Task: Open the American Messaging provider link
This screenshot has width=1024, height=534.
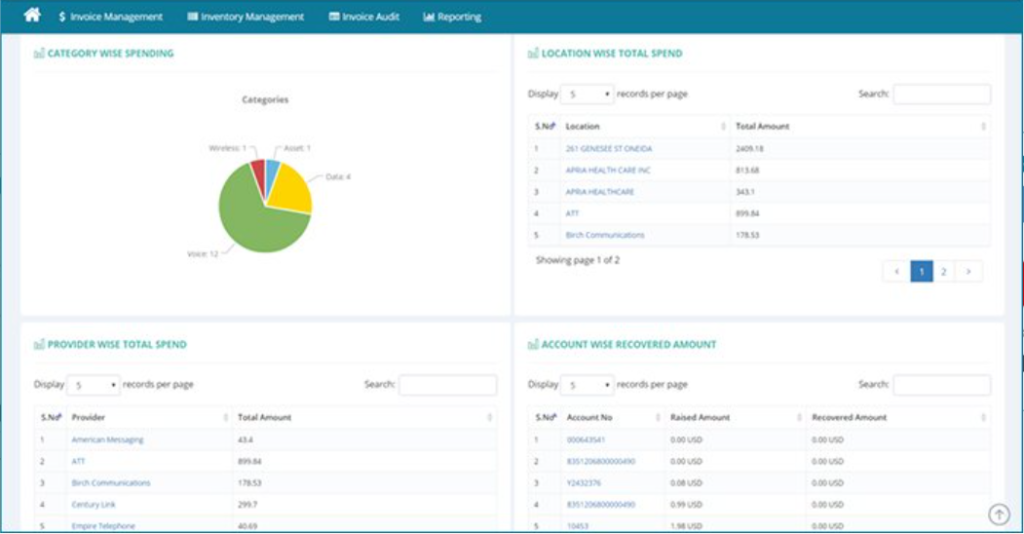Action: click(107, 440)
